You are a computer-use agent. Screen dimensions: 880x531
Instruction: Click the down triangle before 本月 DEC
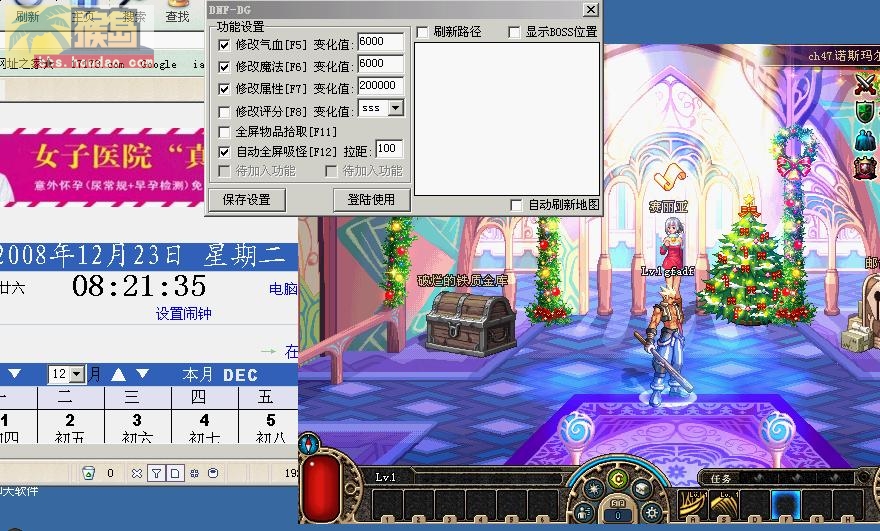click(x=143, y=374)
